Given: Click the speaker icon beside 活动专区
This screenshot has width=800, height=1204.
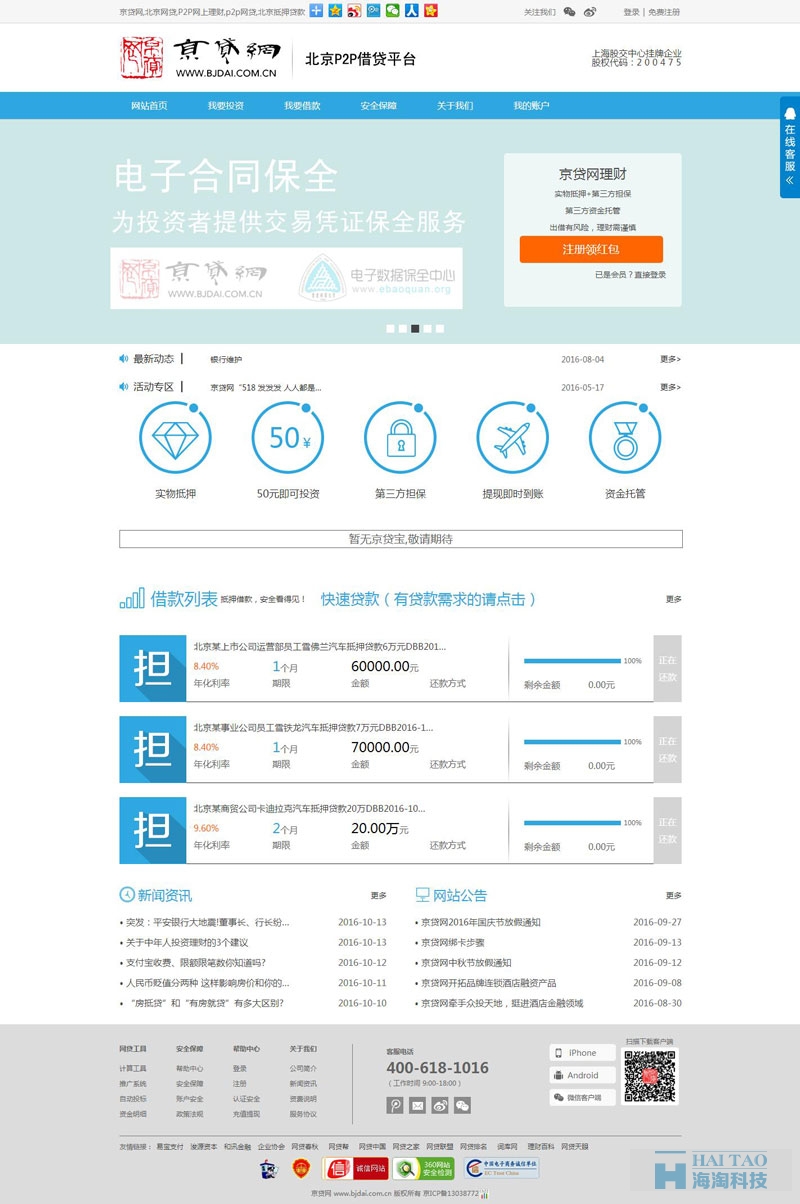Looking at the screenshot, I should (124, 387).
